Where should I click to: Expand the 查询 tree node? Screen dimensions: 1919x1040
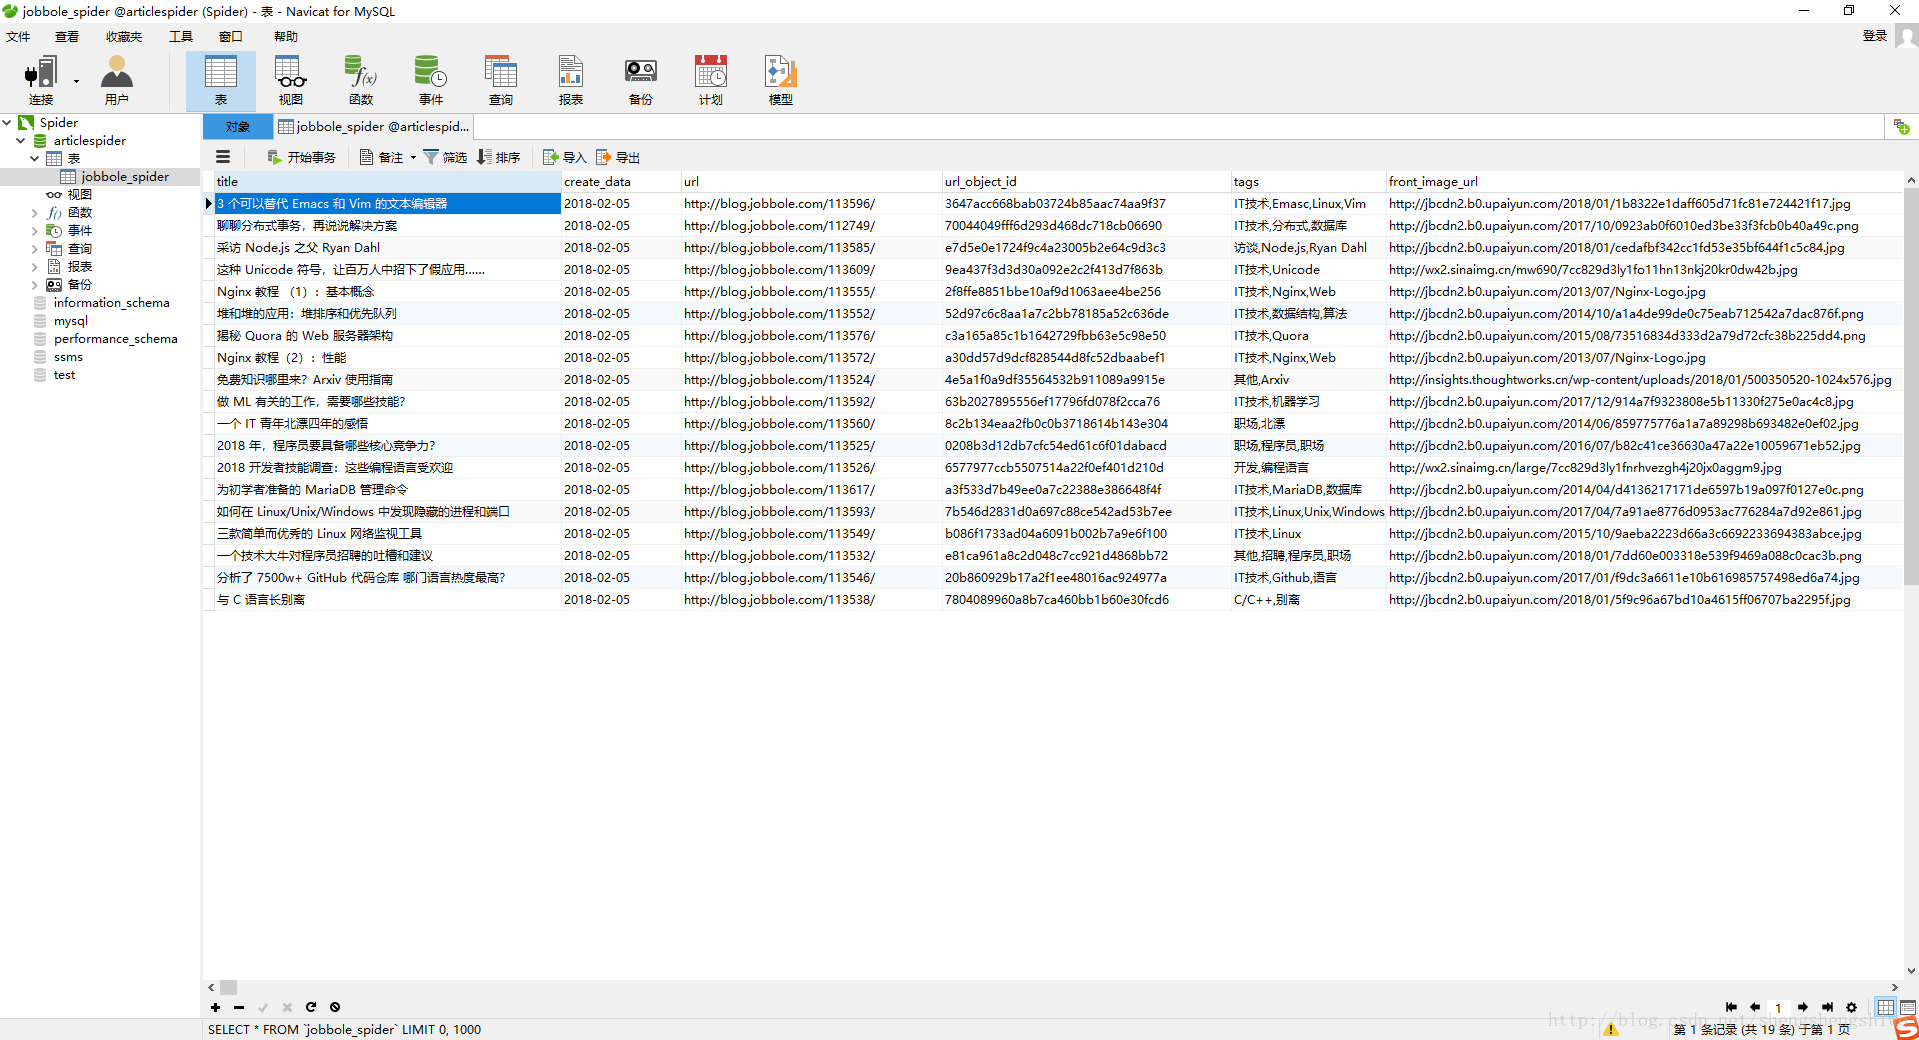(34, 249)
